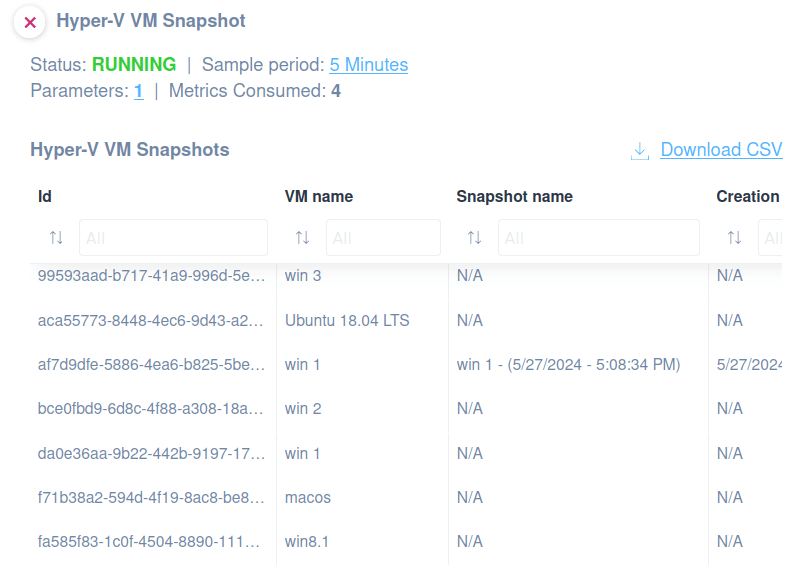Click the VM name 'win 2'

(x=303, y=409)
